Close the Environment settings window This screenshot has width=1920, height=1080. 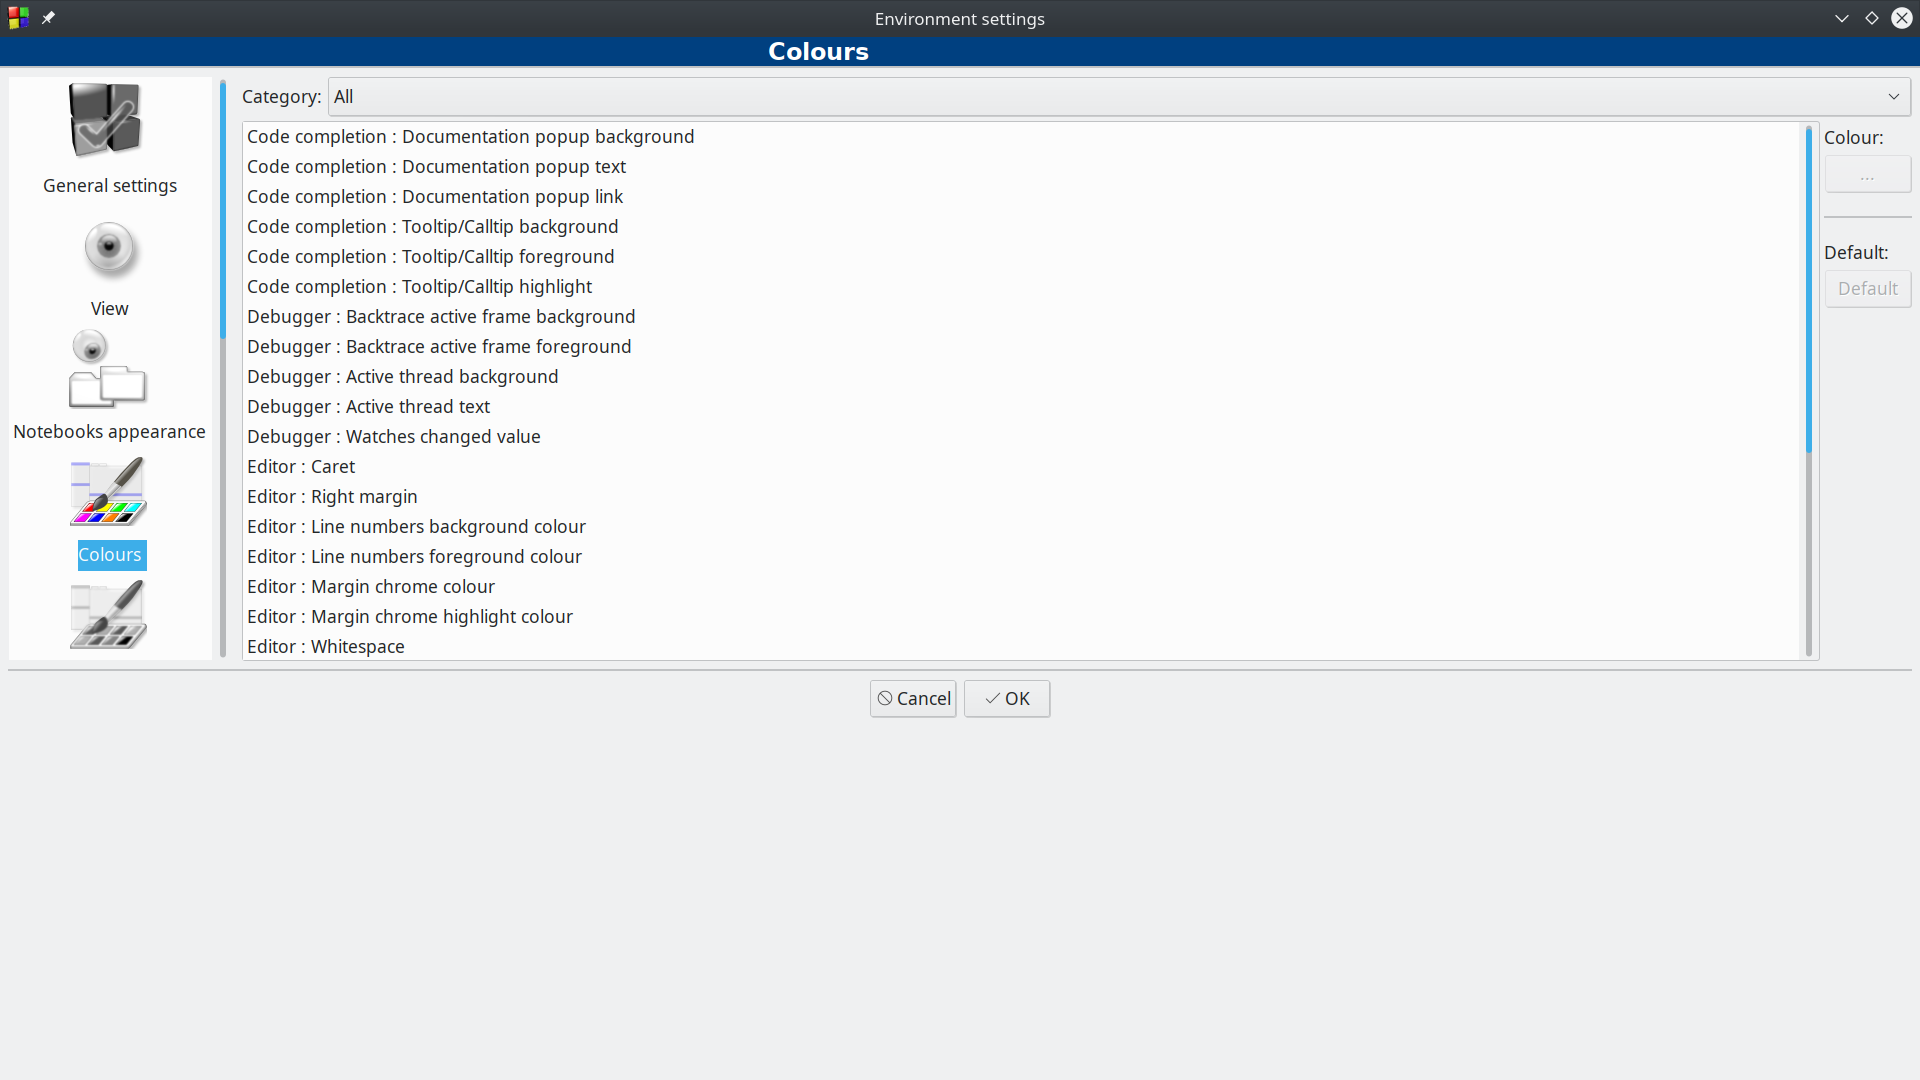[x=1901, y=18]
